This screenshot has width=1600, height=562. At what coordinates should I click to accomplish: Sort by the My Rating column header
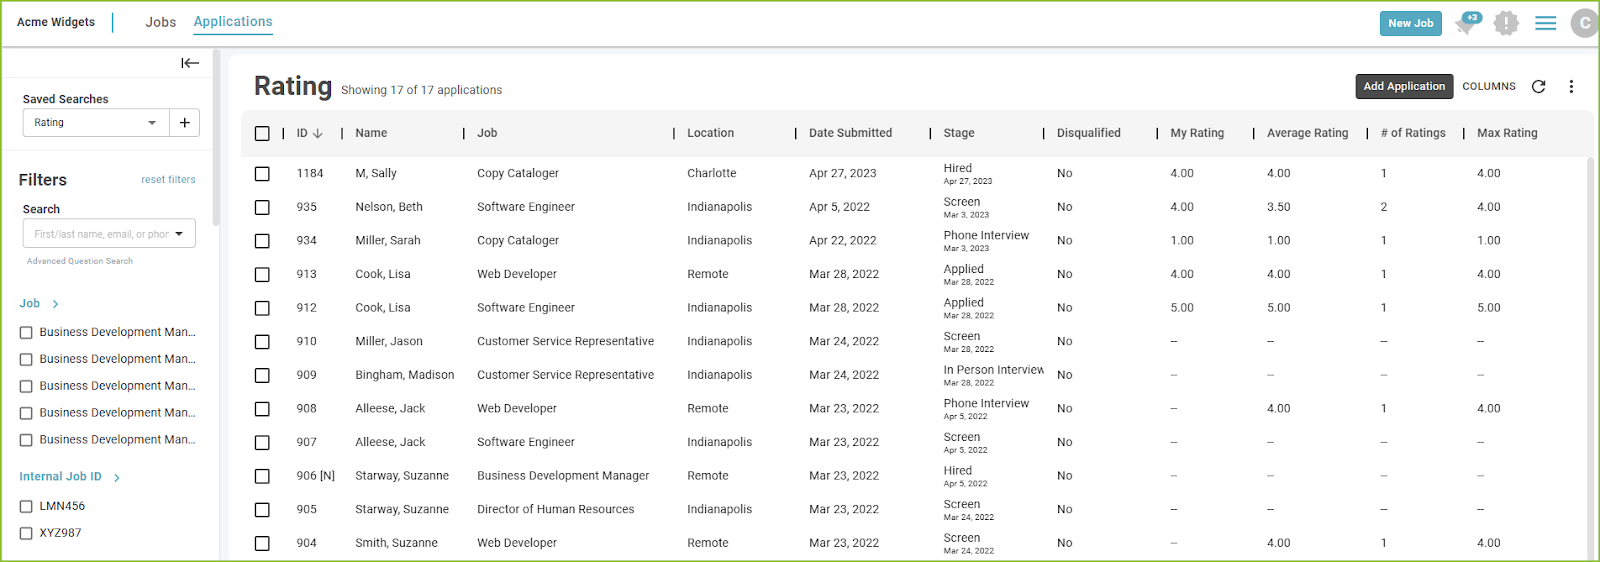tap(1197, 133)
